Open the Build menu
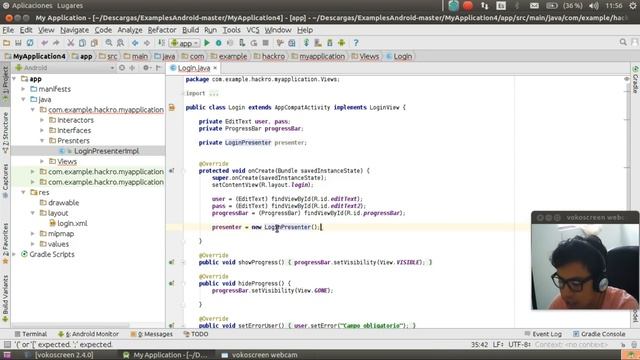Viewport: 640px width, 360px height. click(191, 30)
